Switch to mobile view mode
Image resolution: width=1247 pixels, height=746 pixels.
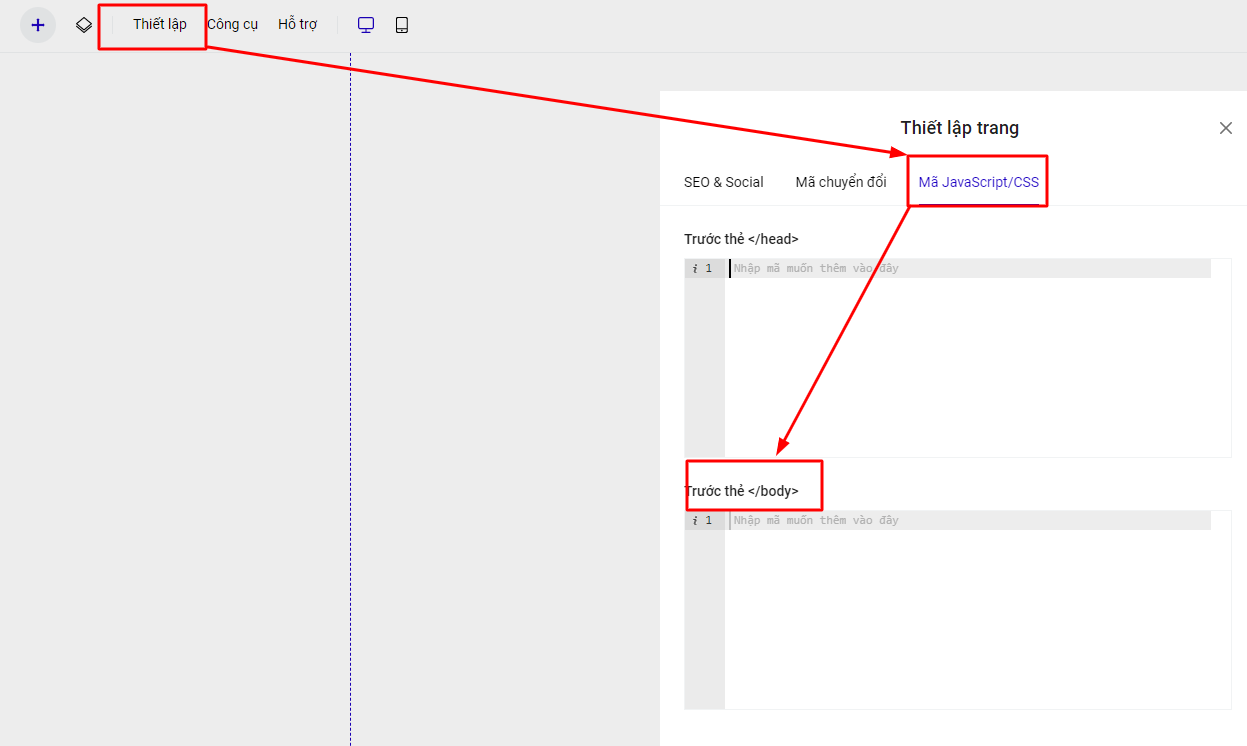(x=402, y=25)
